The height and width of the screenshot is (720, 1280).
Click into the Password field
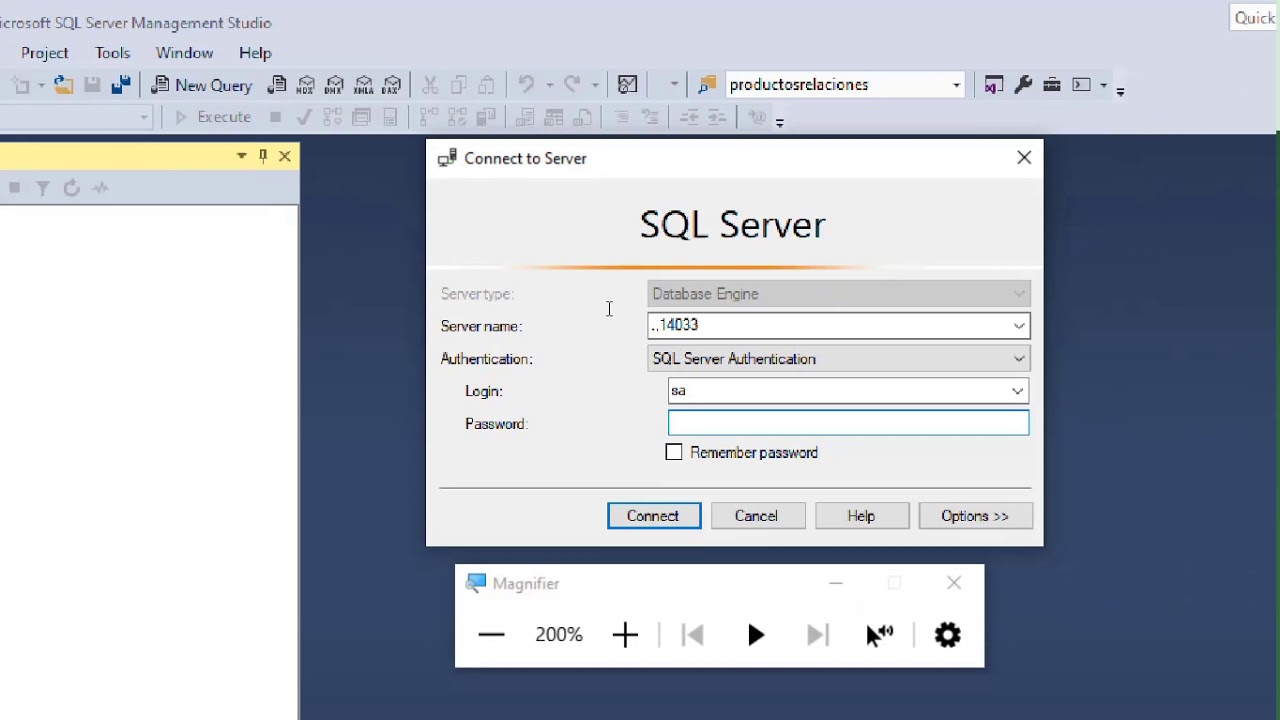click(x=848, y=423)
